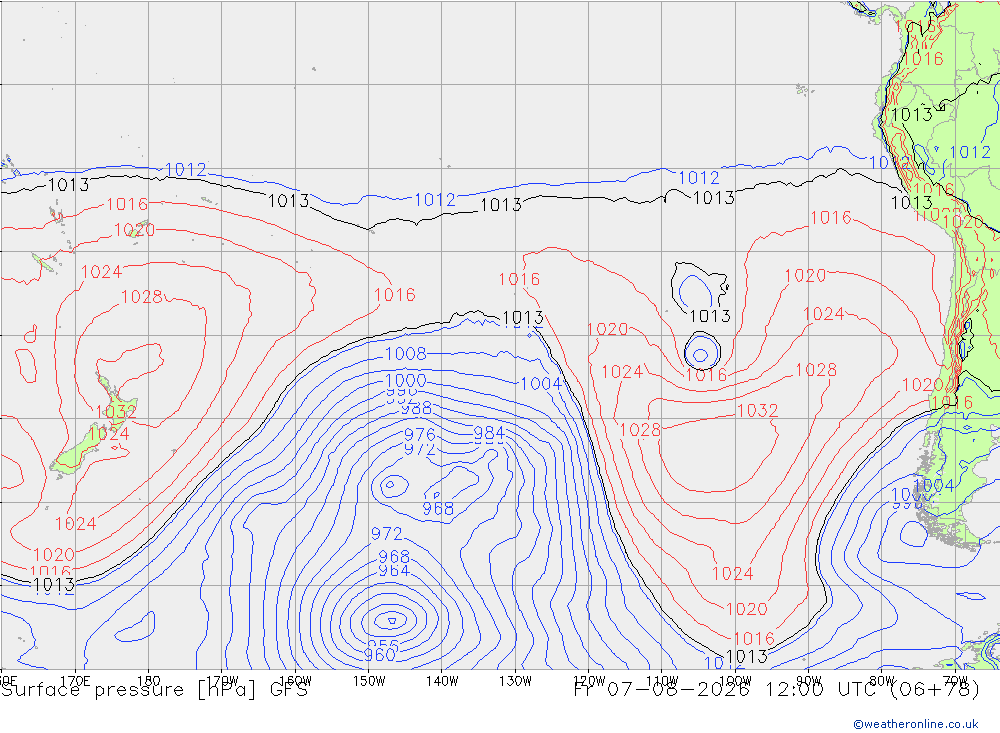Screen dimensions: 1000x733
Task: Click the blue '988' isobar label
Action: [416, 408]
